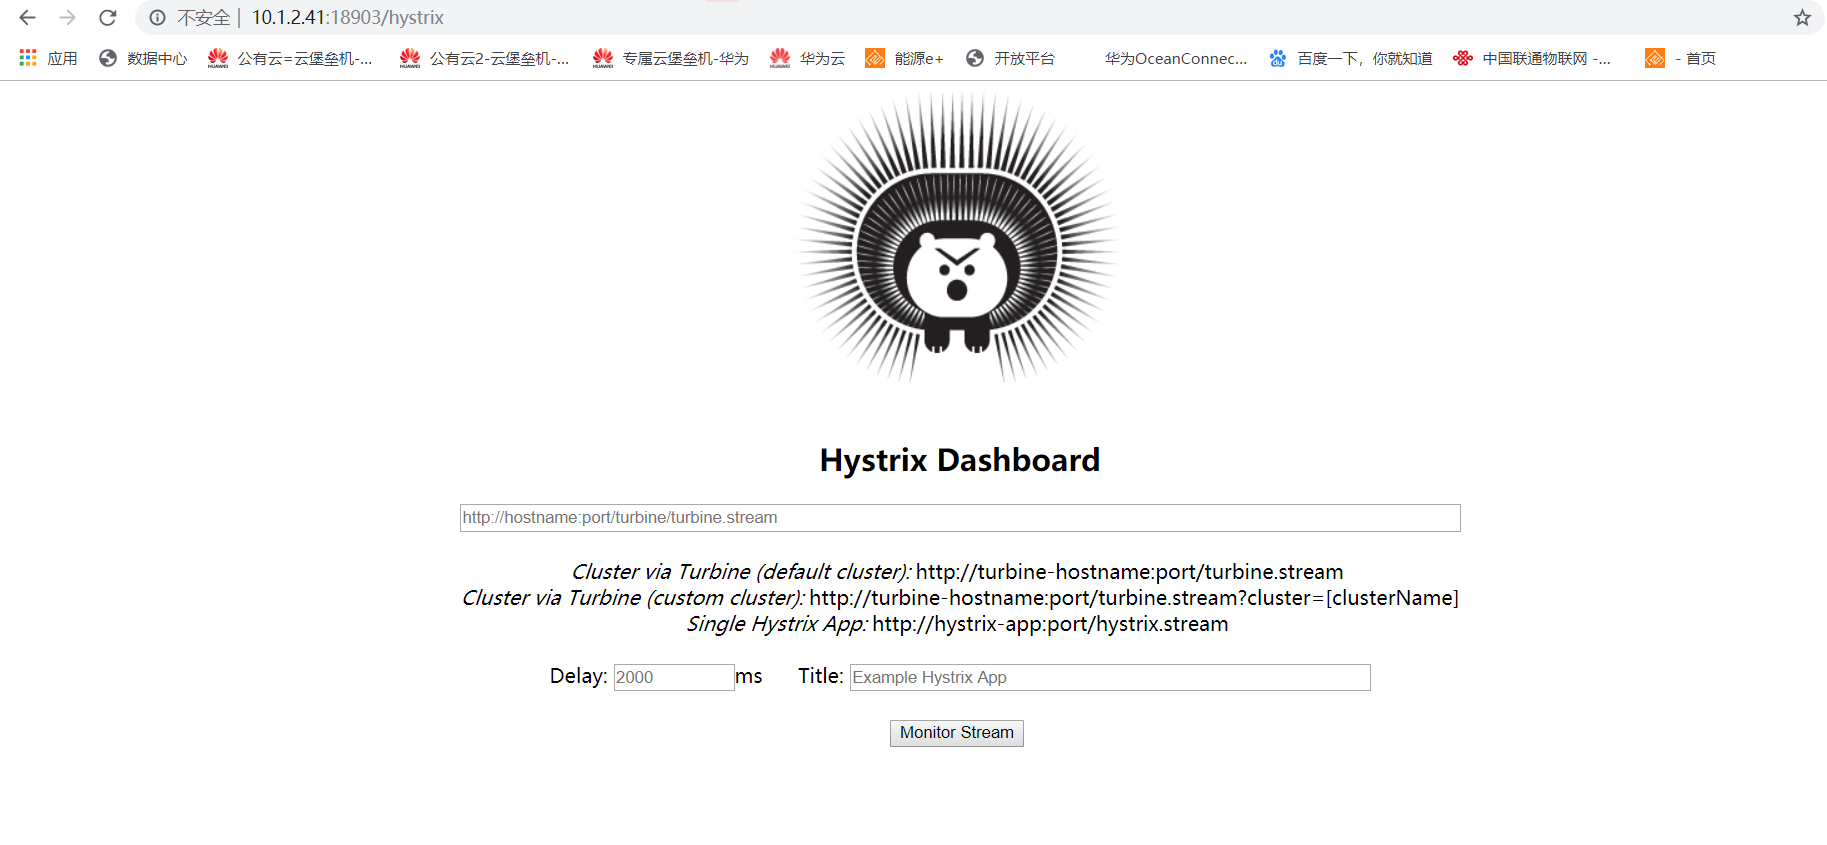Go back using the browser back arrow

point(27,18)
